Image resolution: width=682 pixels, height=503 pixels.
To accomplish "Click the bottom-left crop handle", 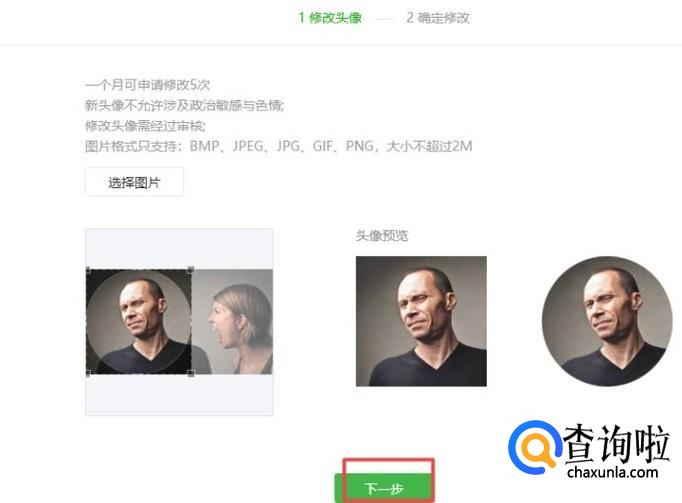I will point(88,373).
